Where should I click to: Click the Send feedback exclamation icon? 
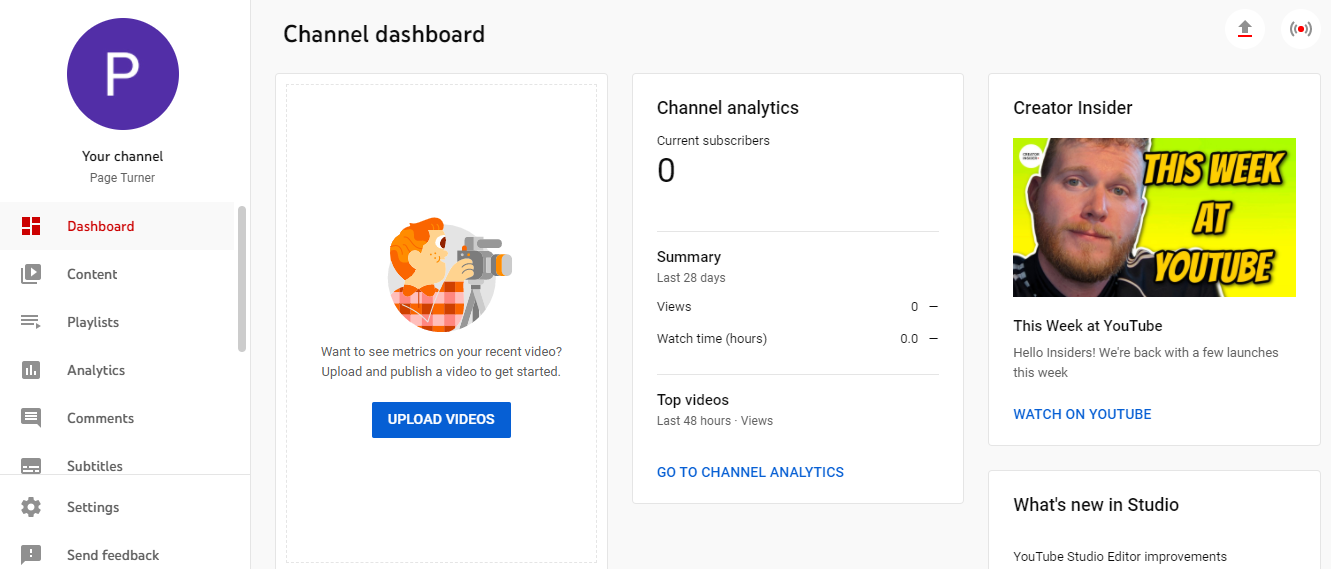pyautogui.click(x=31, y=555)
